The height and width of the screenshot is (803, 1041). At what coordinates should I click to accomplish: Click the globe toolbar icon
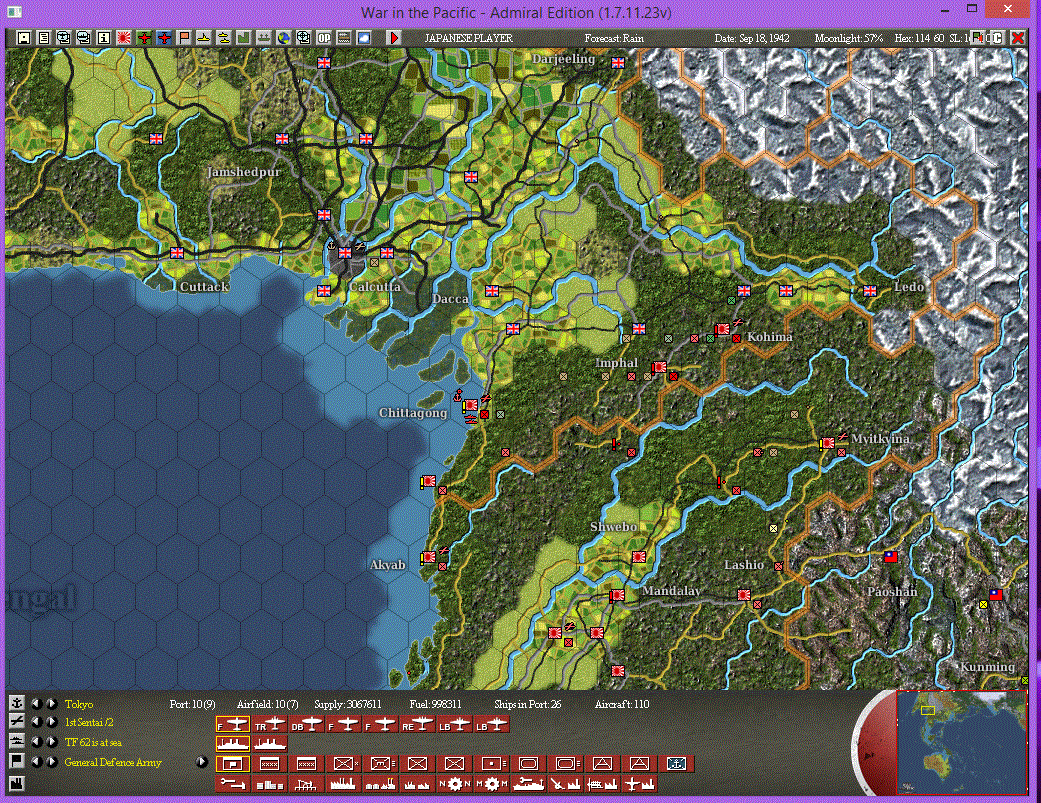pos(283,38)
